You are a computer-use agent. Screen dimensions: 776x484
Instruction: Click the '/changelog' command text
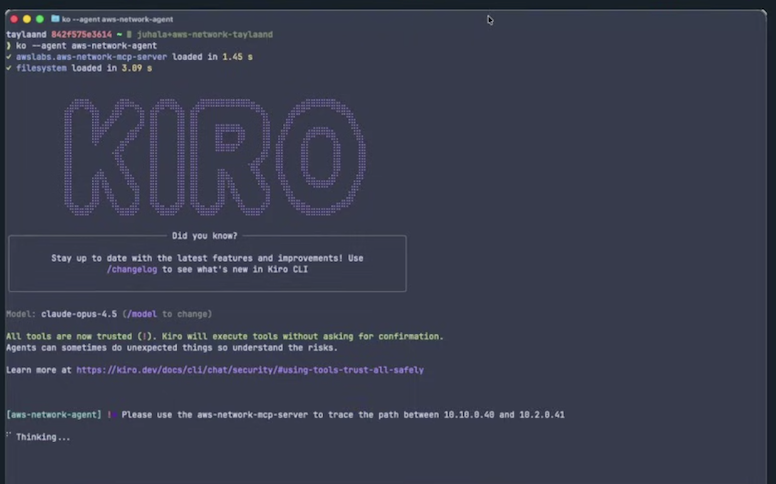coord(132,269)
